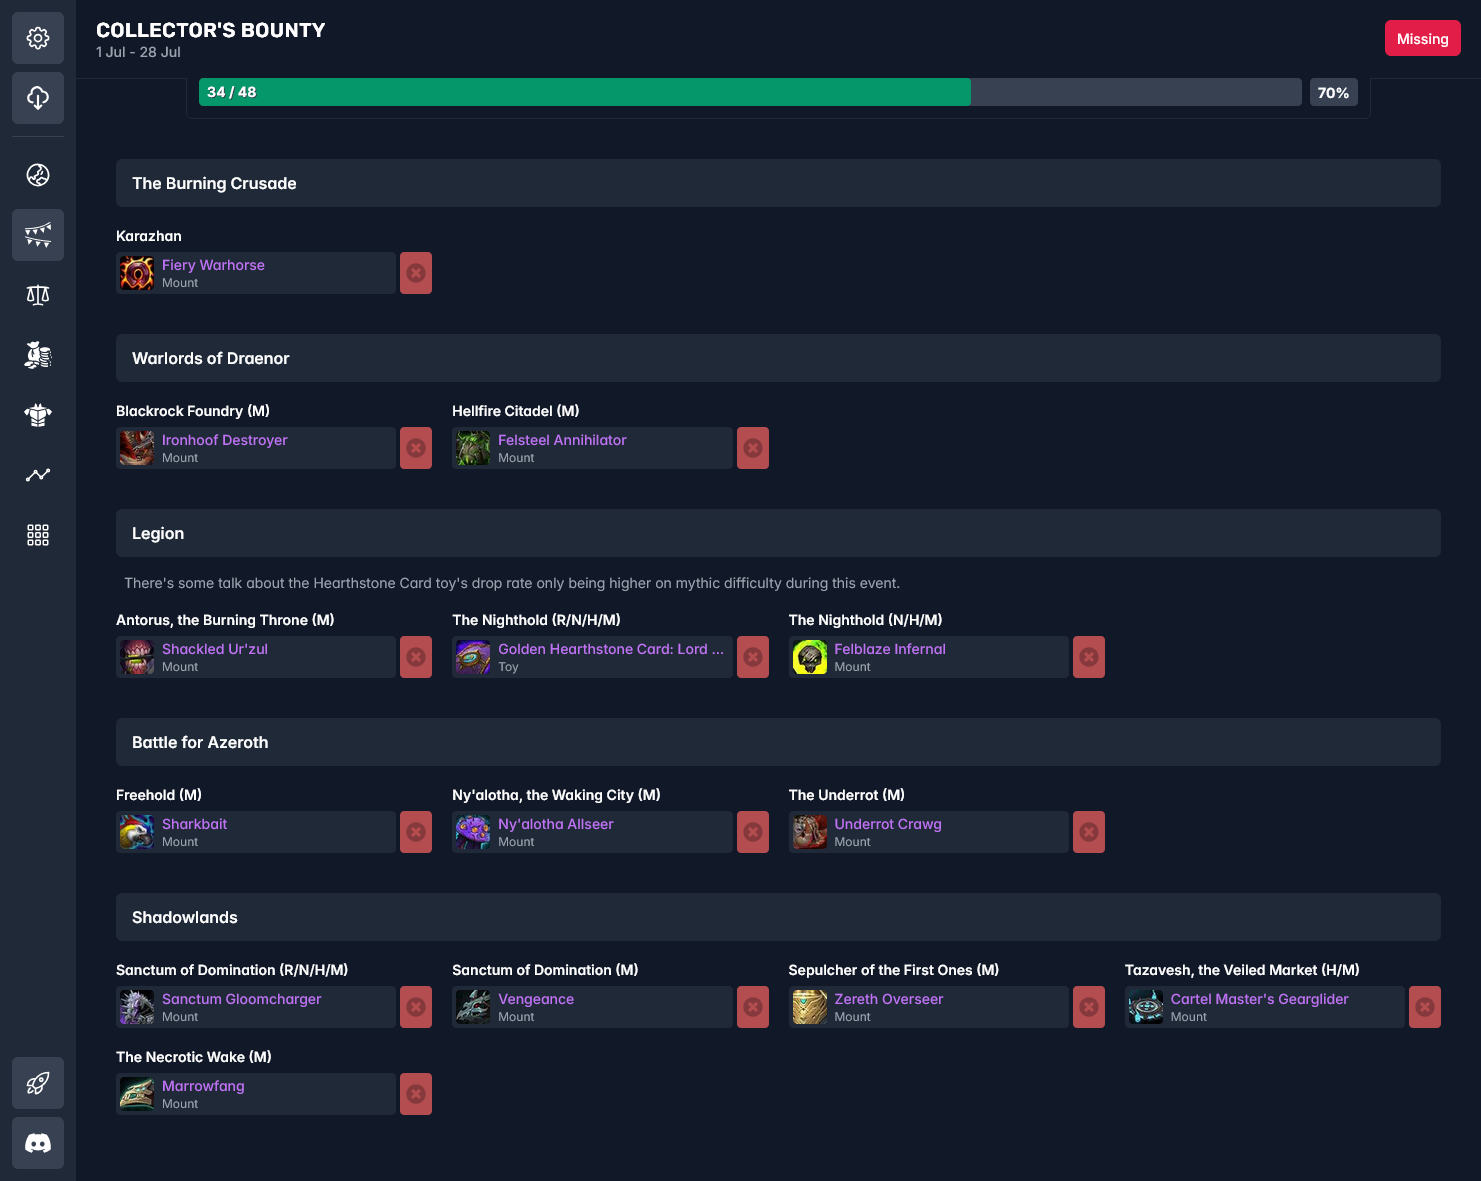Toggle the red X next to Sanctum Gloomcharger
The width and height of the screenshot is (1481, 1181).
click(416, 1007)
